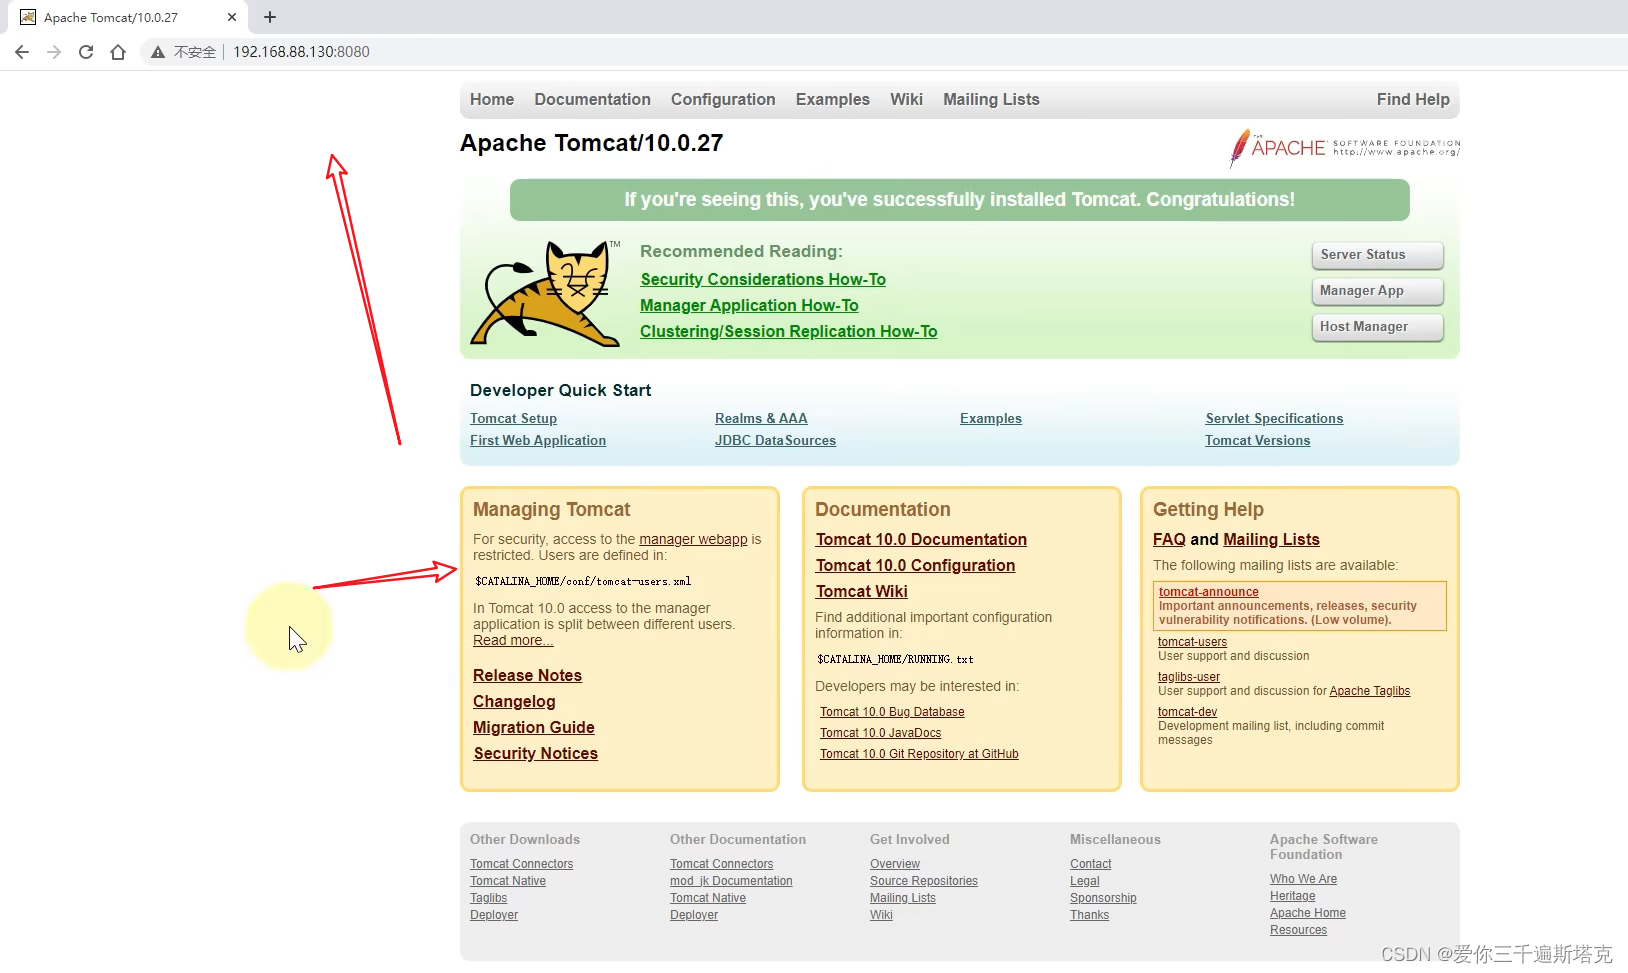Open Mailing Lists link in Getting Help
The width and height of the screenshot is (1628, 973).
pyautogui.click(x=1271, y=540)
